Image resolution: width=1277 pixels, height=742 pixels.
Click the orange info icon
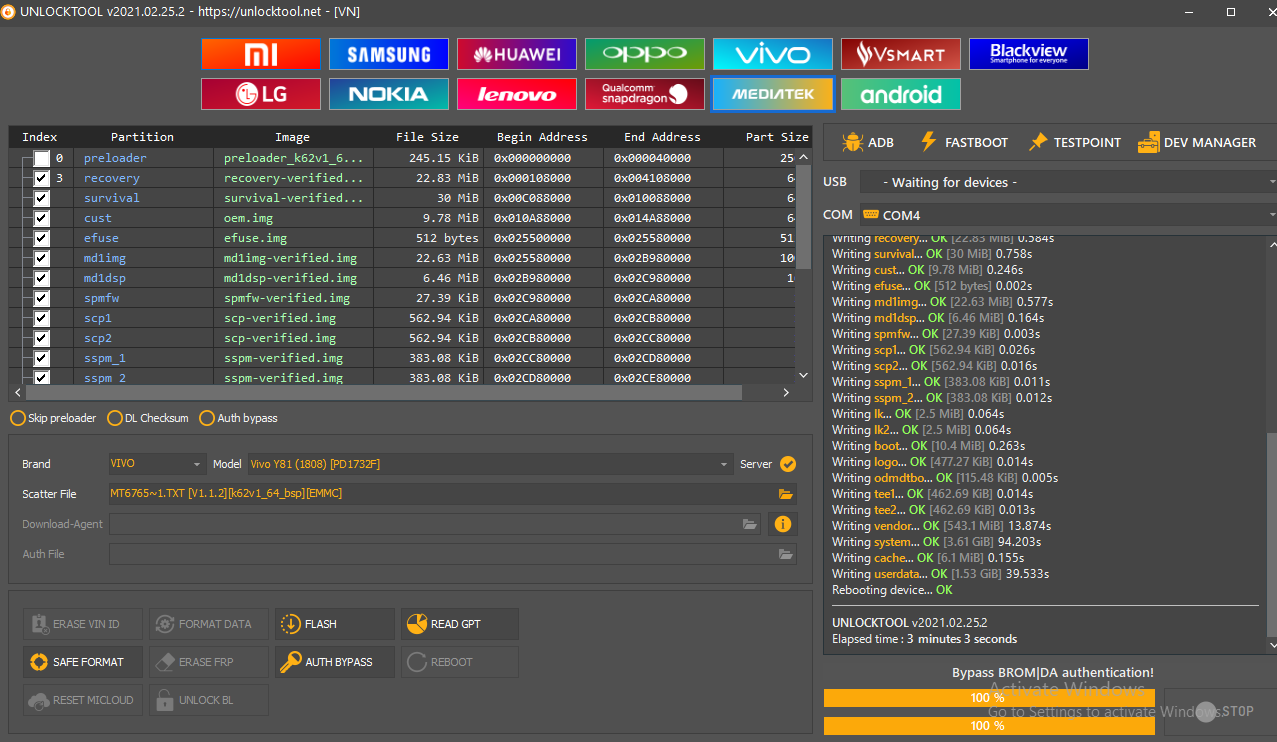(x=783, y=524)
